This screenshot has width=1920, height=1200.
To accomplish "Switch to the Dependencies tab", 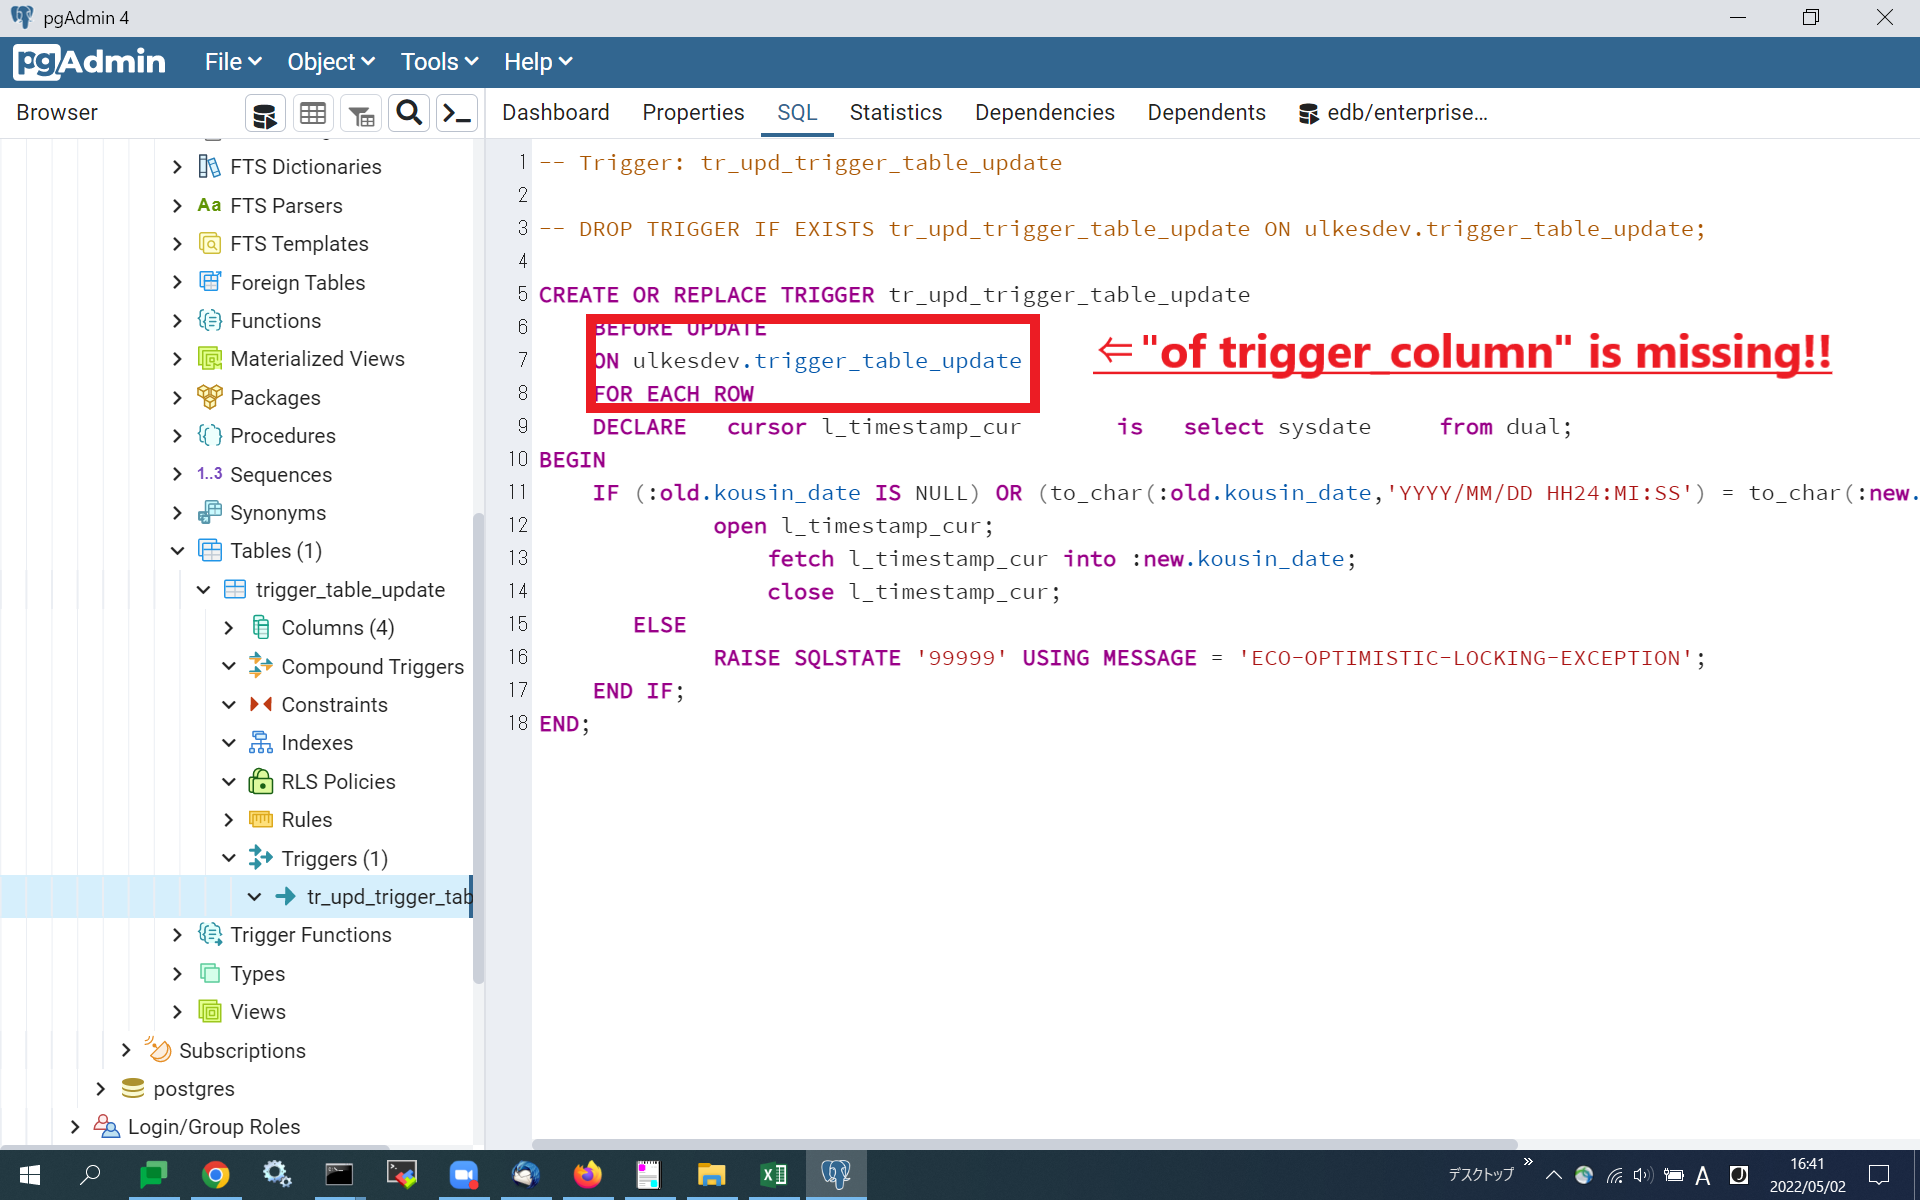I will coord(1044,112).
